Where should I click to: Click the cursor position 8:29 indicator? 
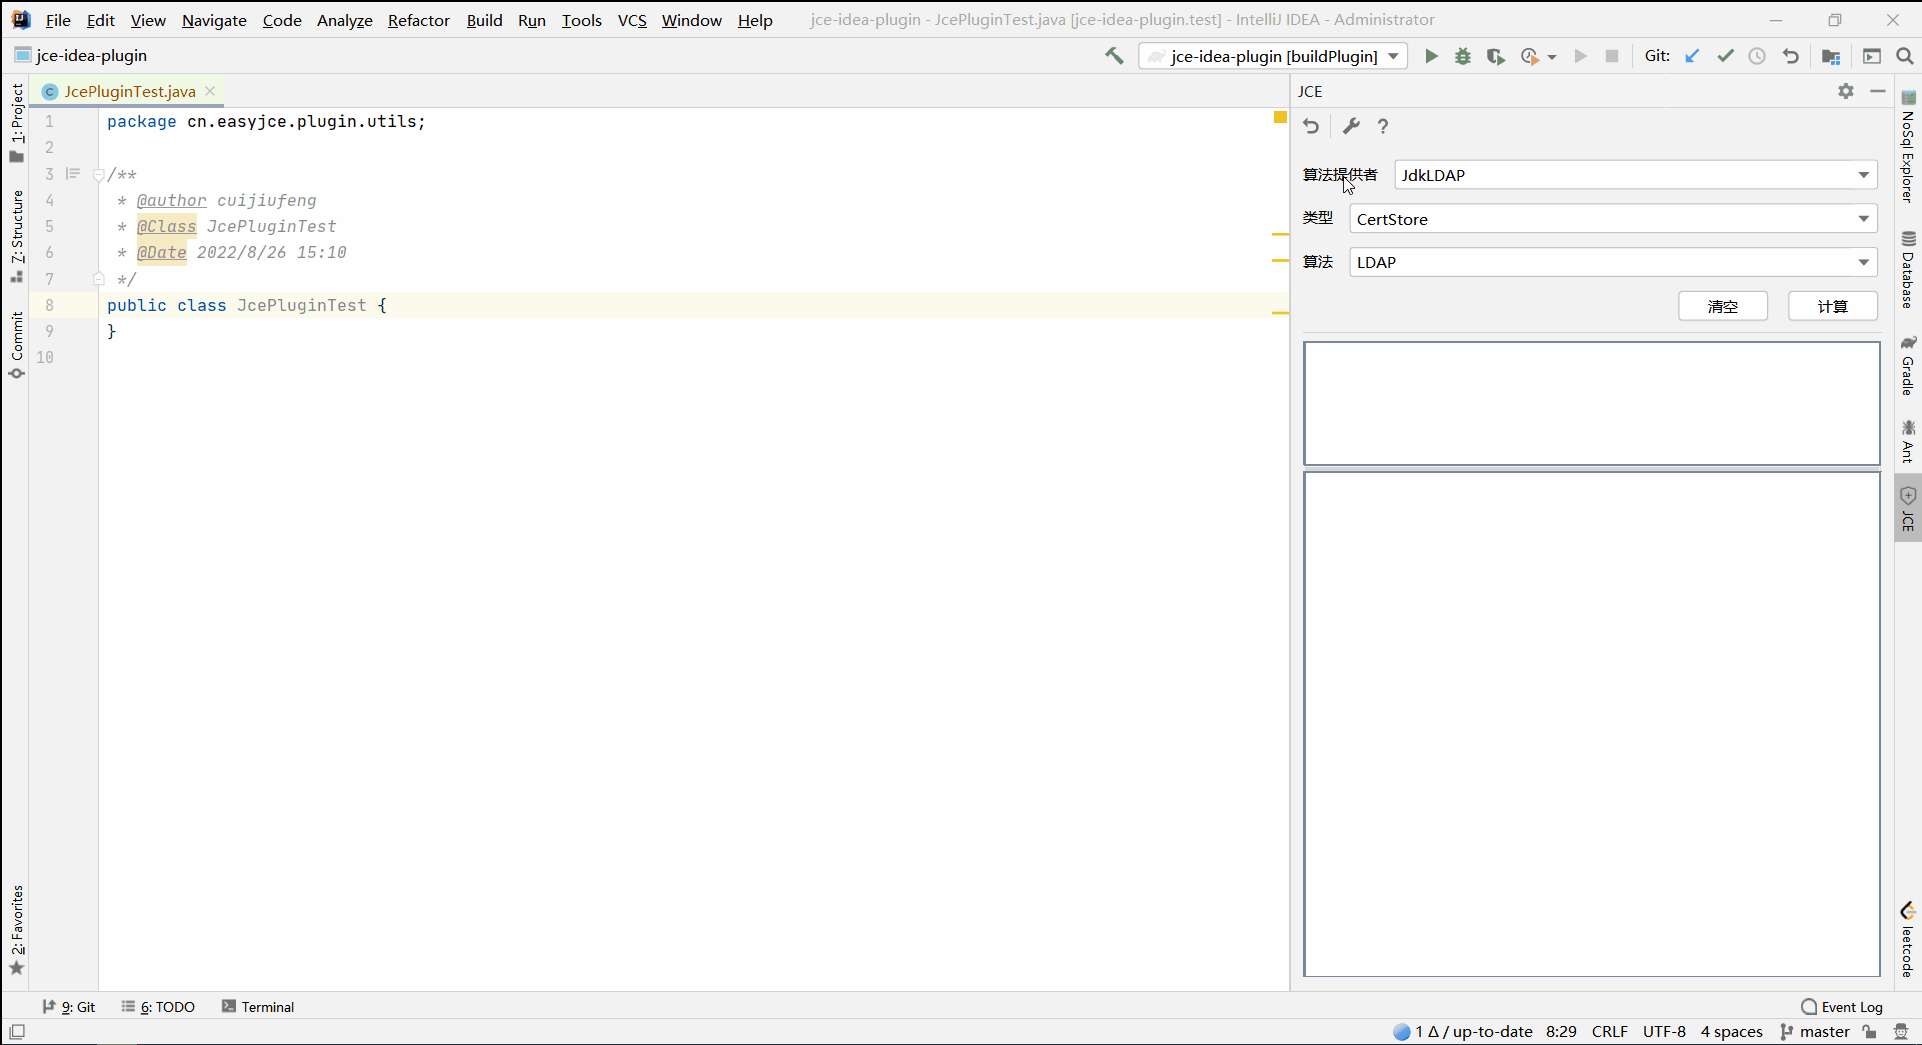pyautogui.click(x=1561, y=1032)
